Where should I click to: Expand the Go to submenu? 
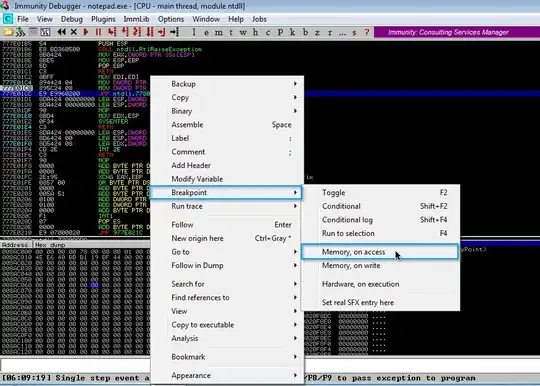(x=227, y=252)
